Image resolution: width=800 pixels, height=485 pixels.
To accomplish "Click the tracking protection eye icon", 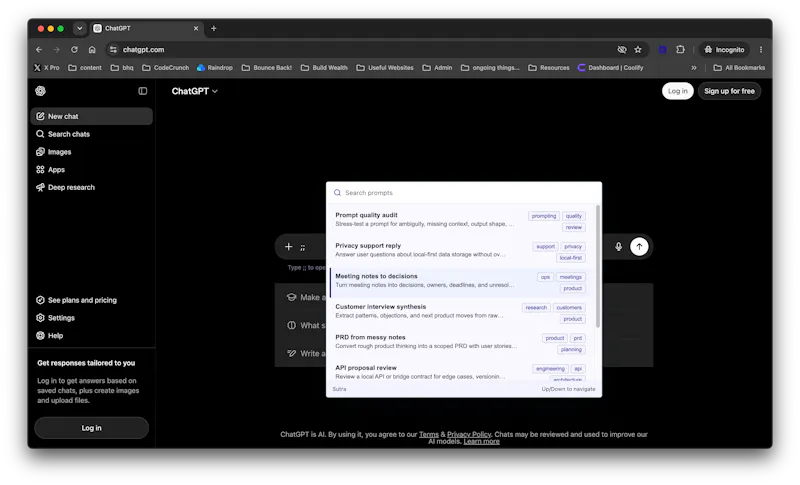I will [621, 49].
